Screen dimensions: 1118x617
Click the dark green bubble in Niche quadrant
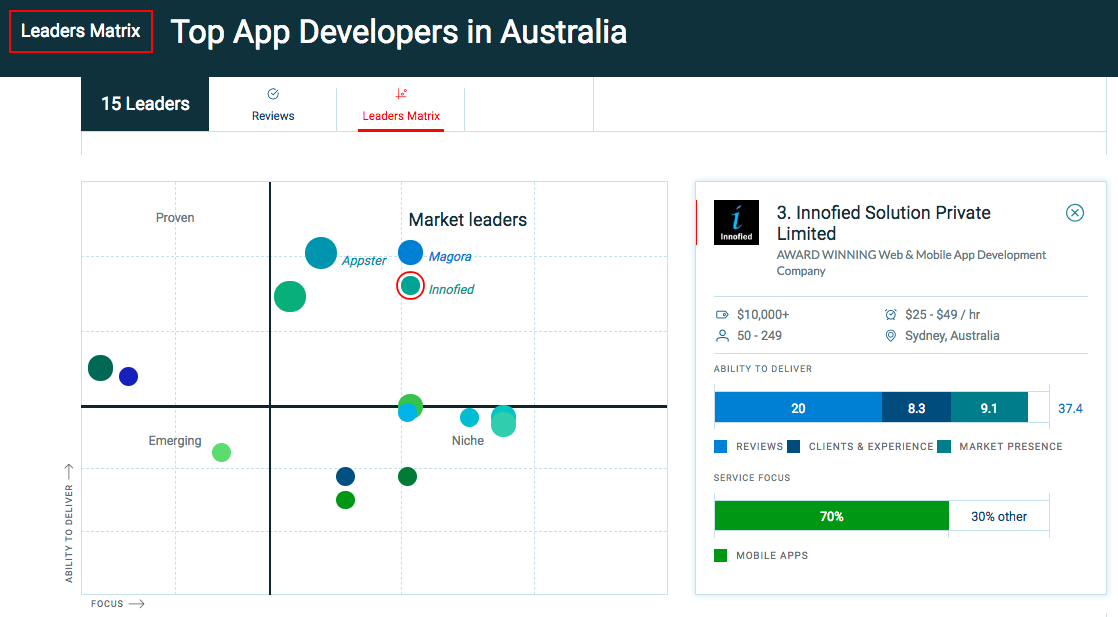tap(407, 476)
